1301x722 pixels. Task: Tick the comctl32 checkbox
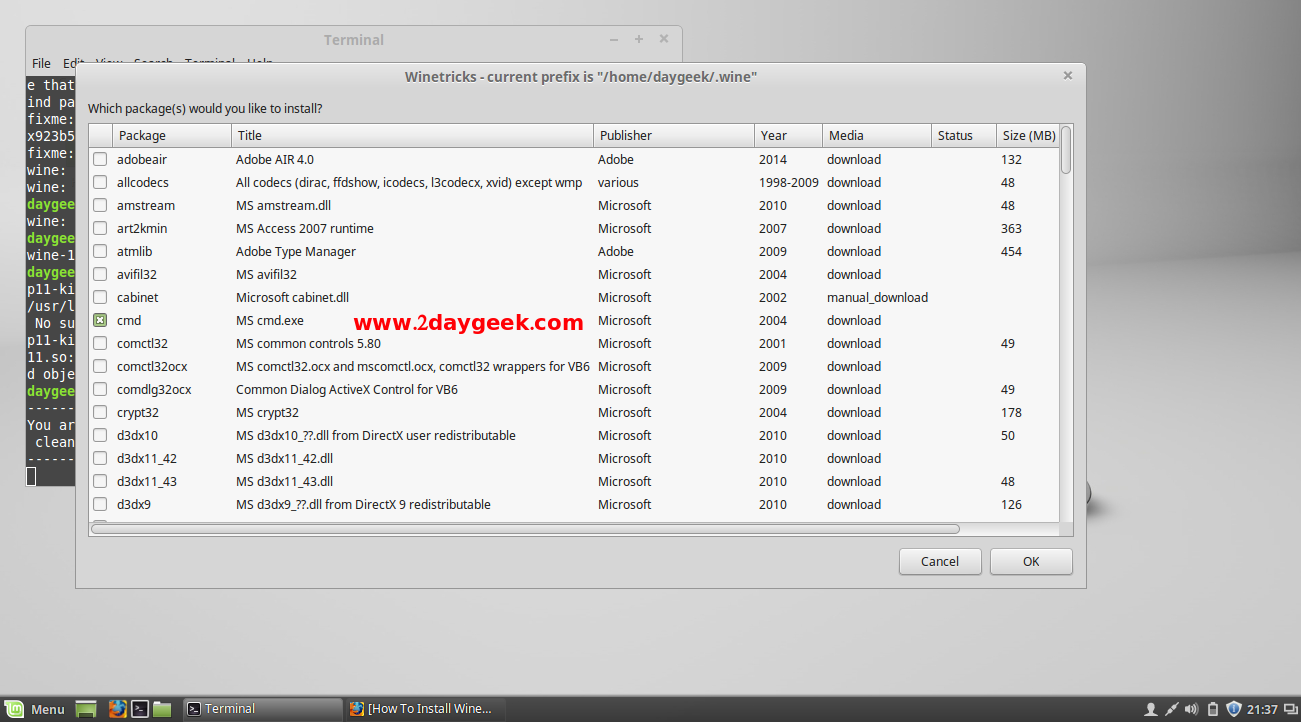coord(100,343)
